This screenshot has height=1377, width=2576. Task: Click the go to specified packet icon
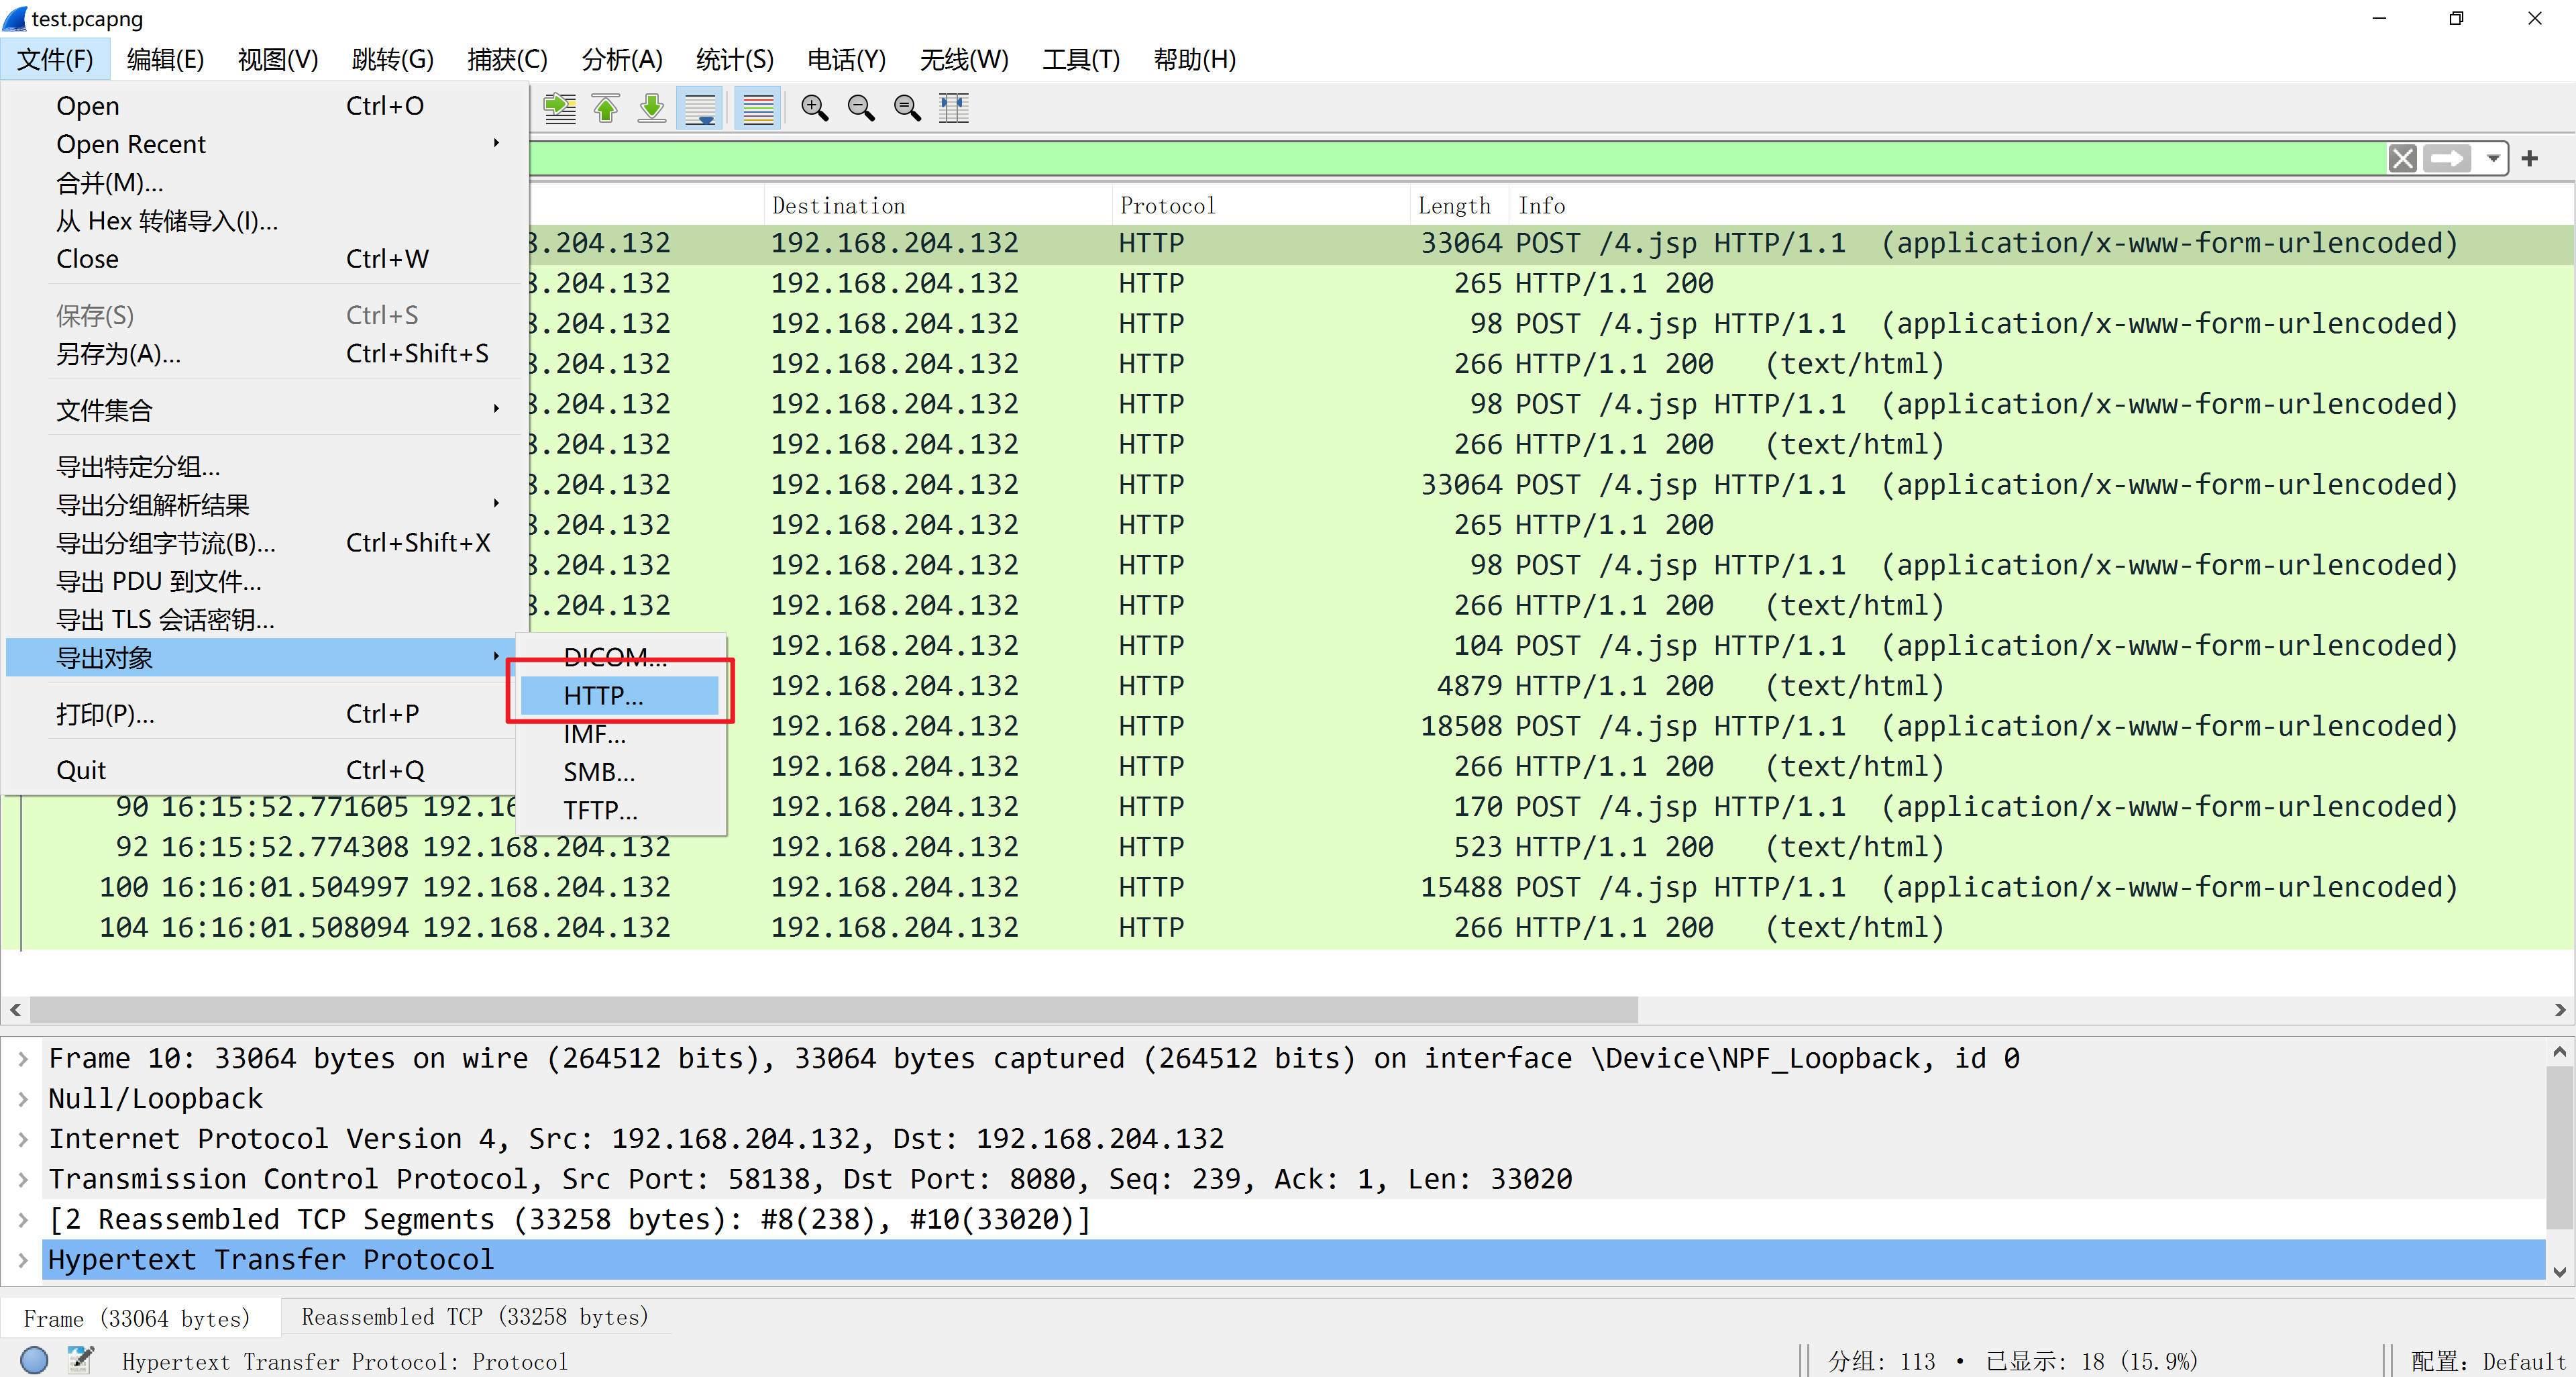pos(560,108)
